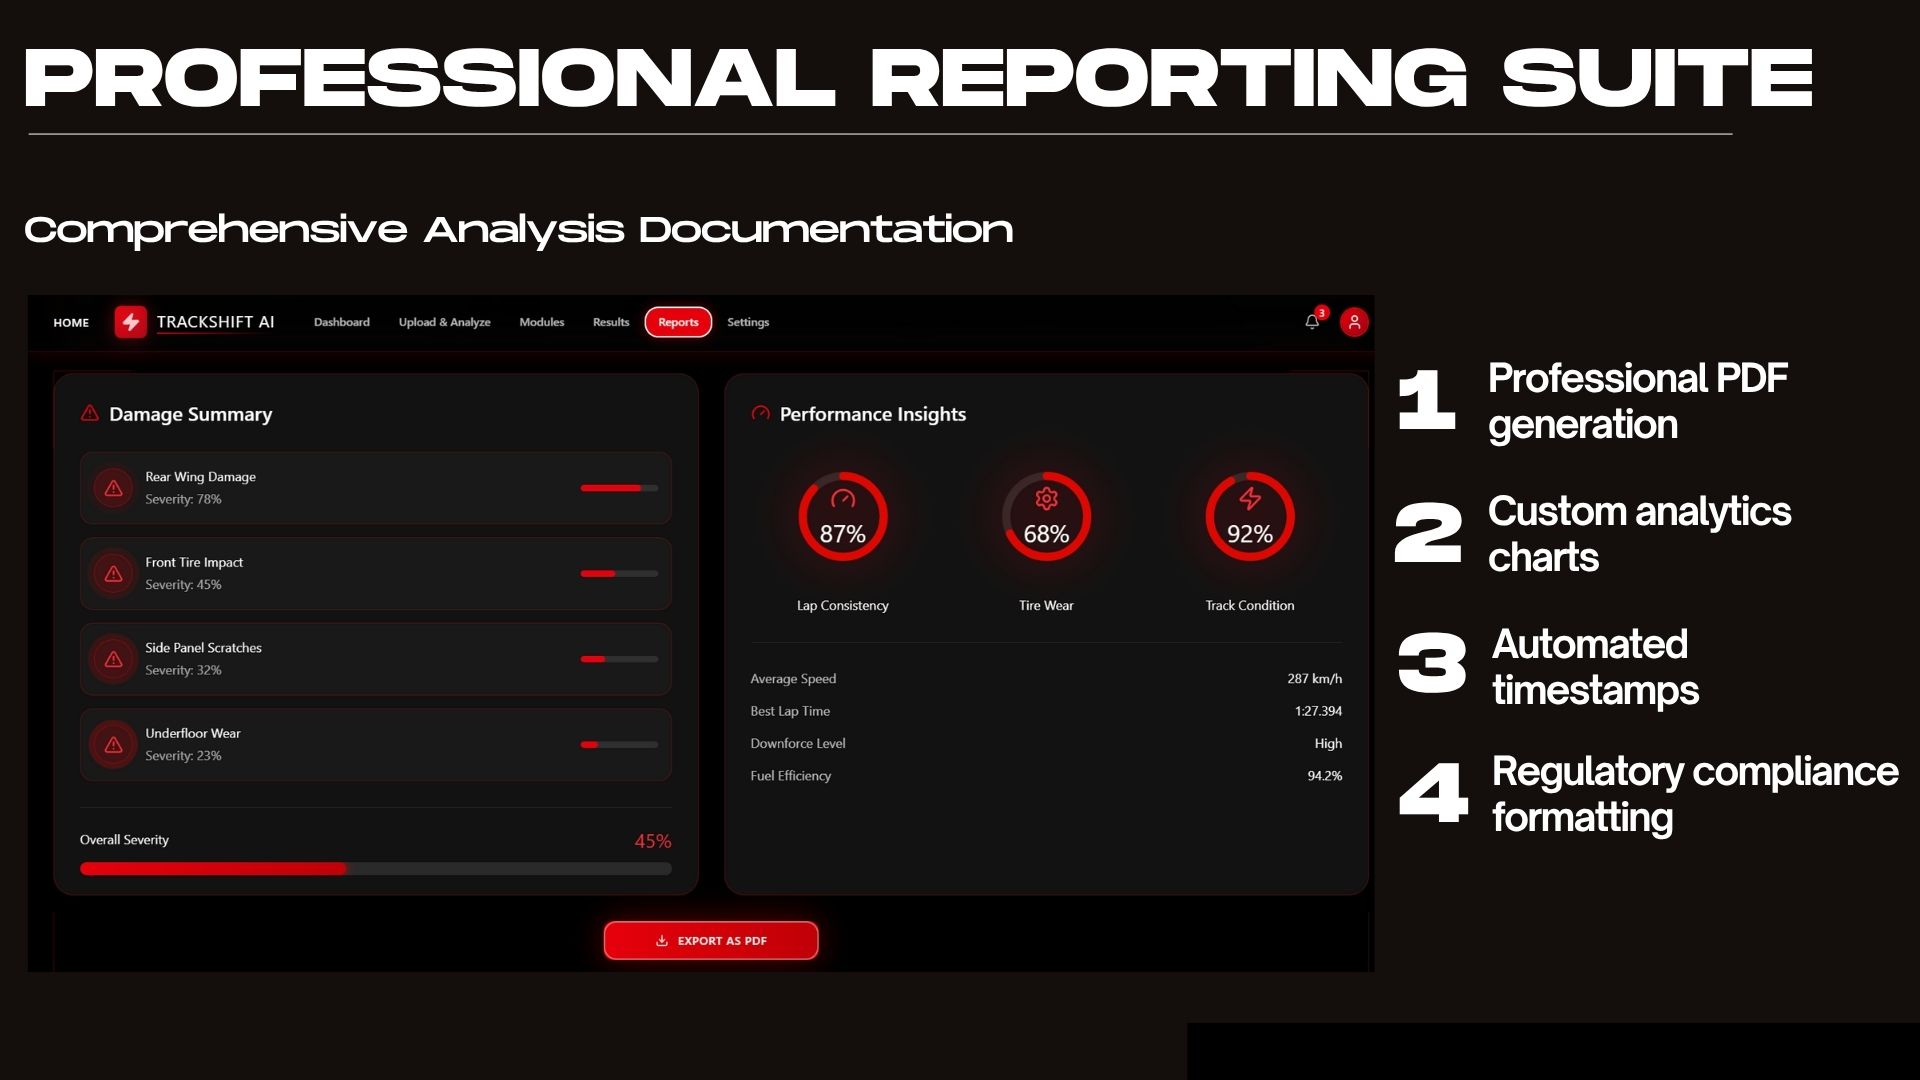
Task: Click the Underfloor Wear warning icon
Action: [x=114, y=745]
